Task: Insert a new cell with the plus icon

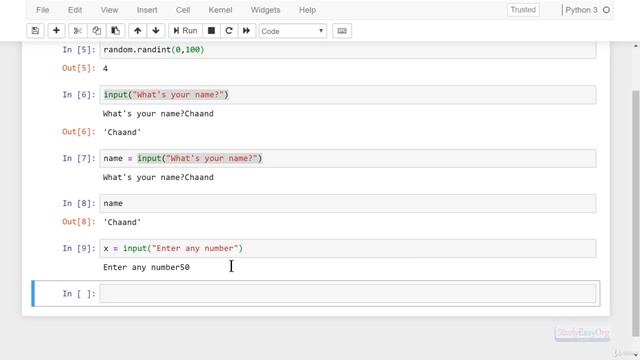Action: tap(56, 31)
